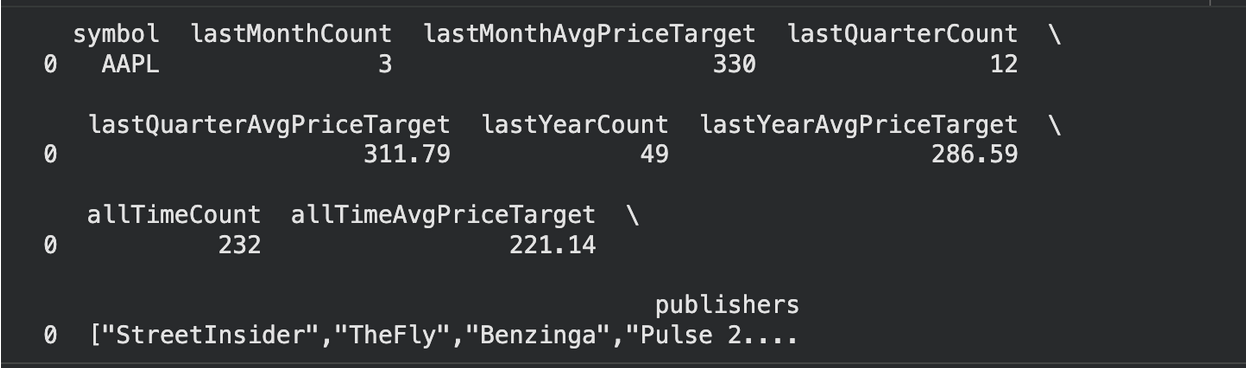Select the lastQuarterCount value 12
Viewport: 1246px width, 368px height.
click(1004, 65)
